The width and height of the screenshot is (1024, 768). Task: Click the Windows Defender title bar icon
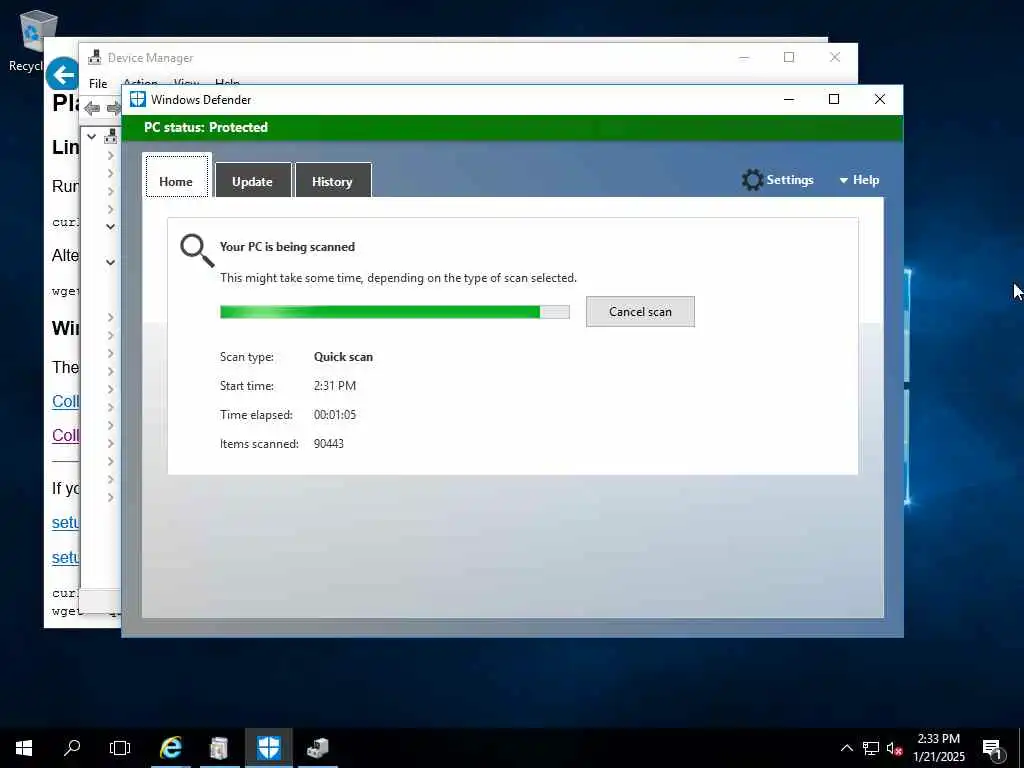click(137, 99)
